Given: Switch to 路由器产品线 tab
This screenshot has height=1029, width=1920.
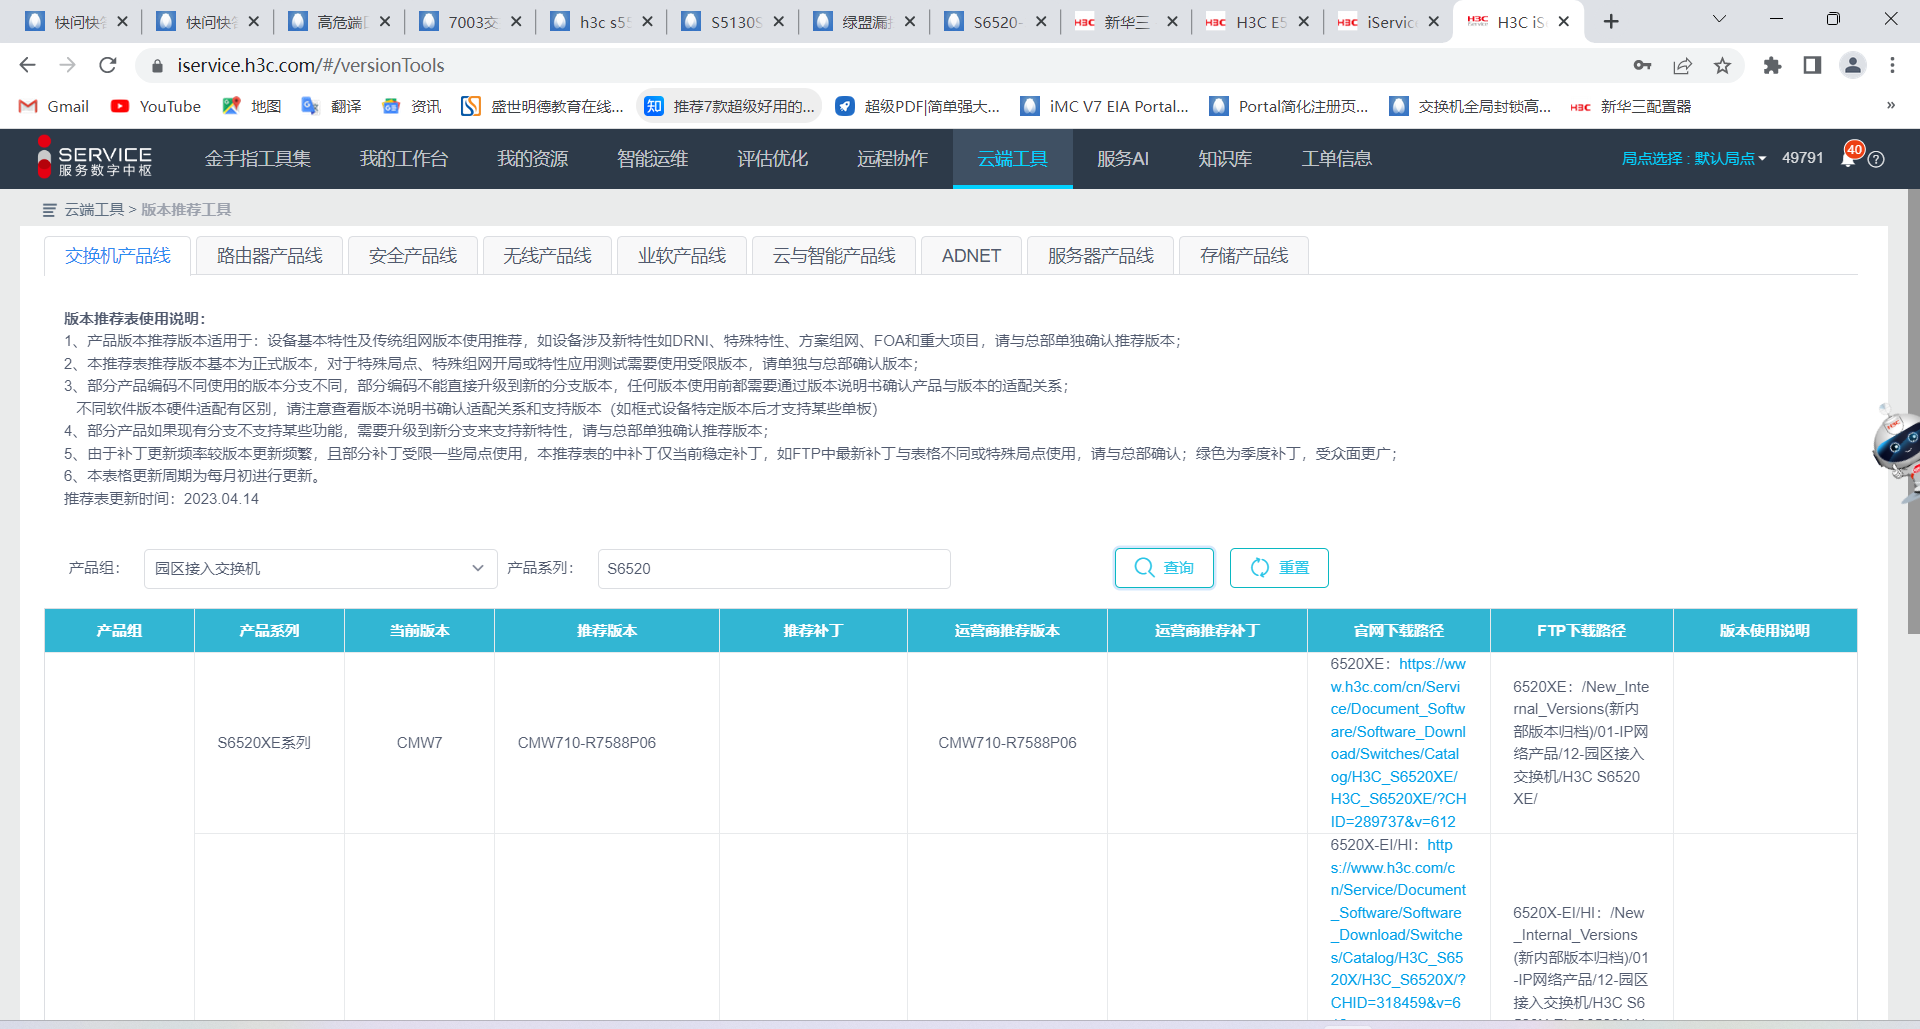Looking at the screenshot, I should [269, 256].
